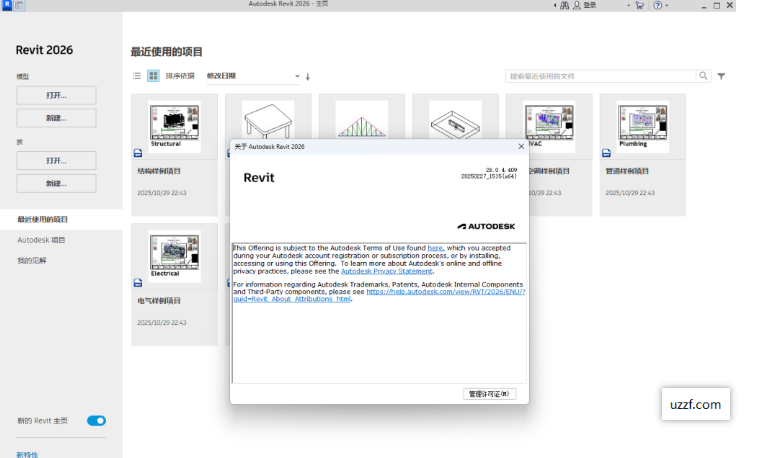
Task: Open the Terms of Use 'here' link
Action: pos(435,248)
